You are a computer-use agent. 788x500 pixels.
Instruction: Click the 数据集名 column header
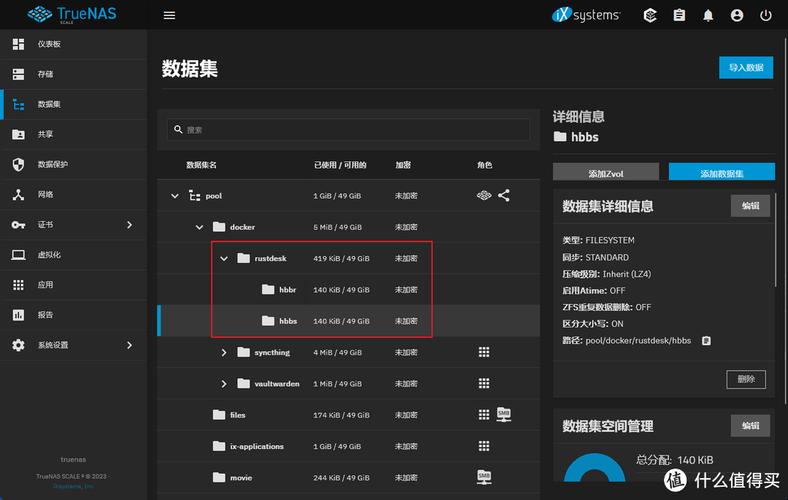point(201,165)
